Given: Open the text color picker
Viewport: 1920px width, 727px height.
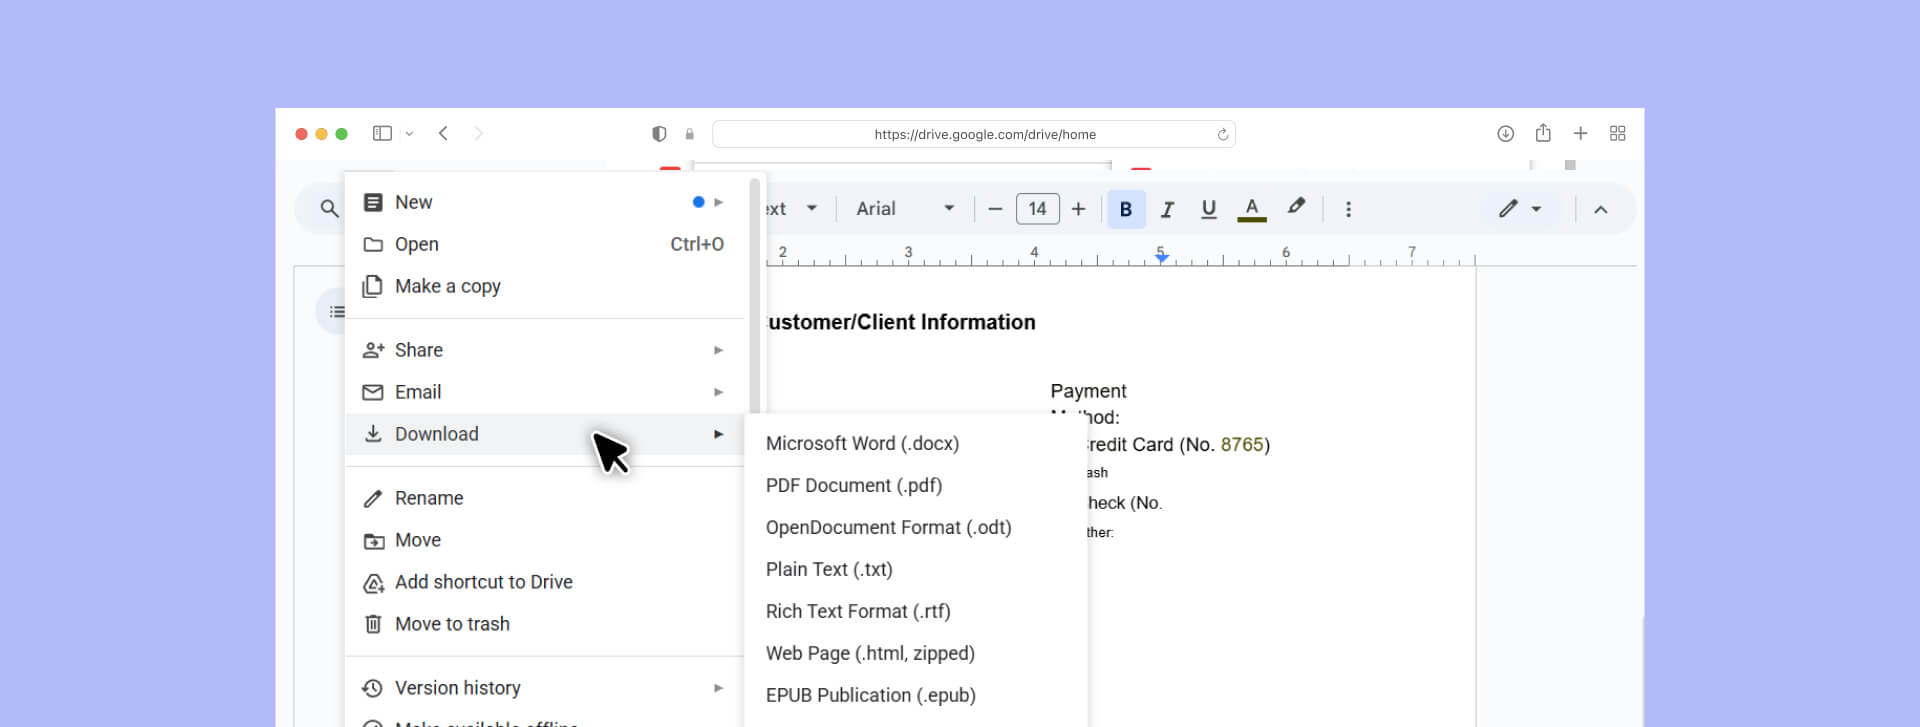Looking at the screenshot, I should (1251, 209).
